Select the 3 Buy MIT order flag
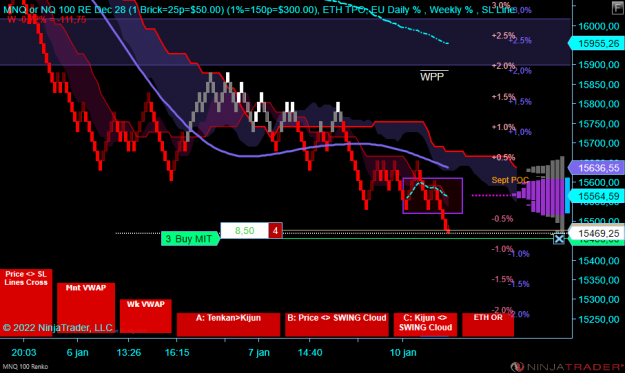The image size is (625, 373). click(190, 239)
